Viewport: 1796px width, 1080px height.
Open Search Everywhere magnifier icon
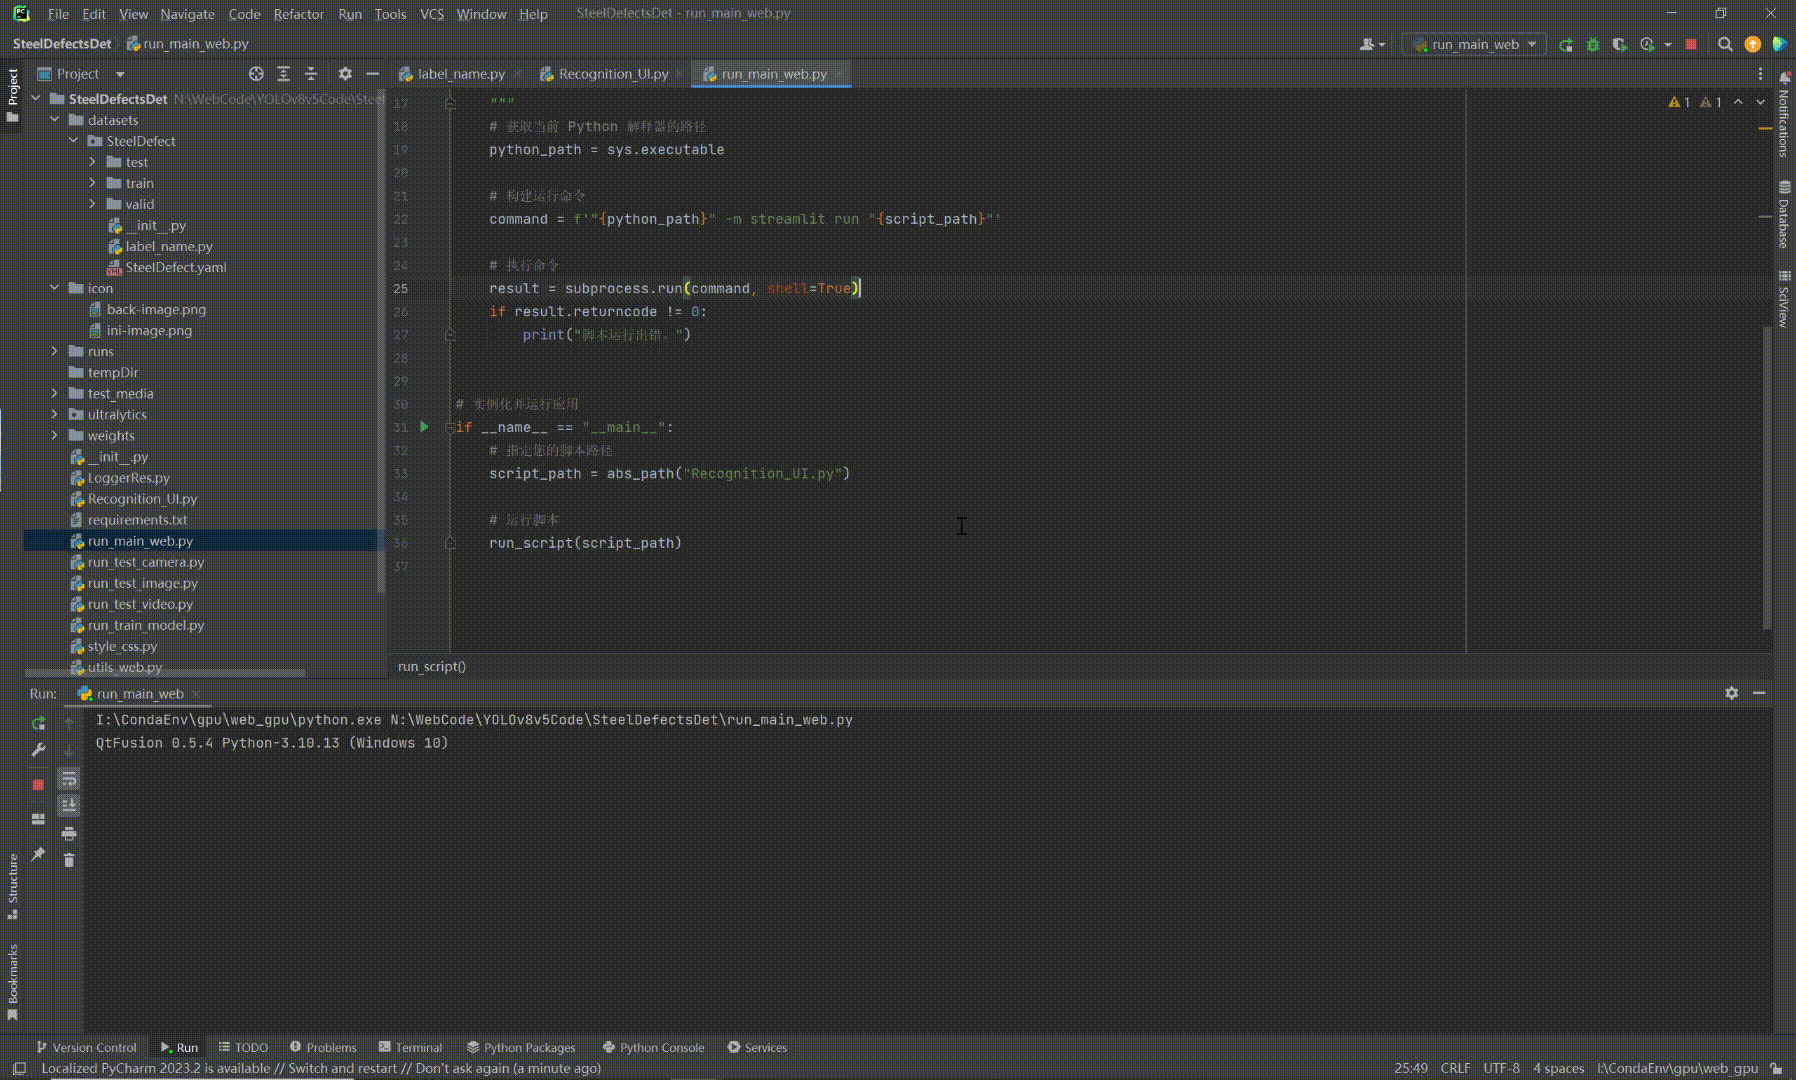click(1725, 44)
